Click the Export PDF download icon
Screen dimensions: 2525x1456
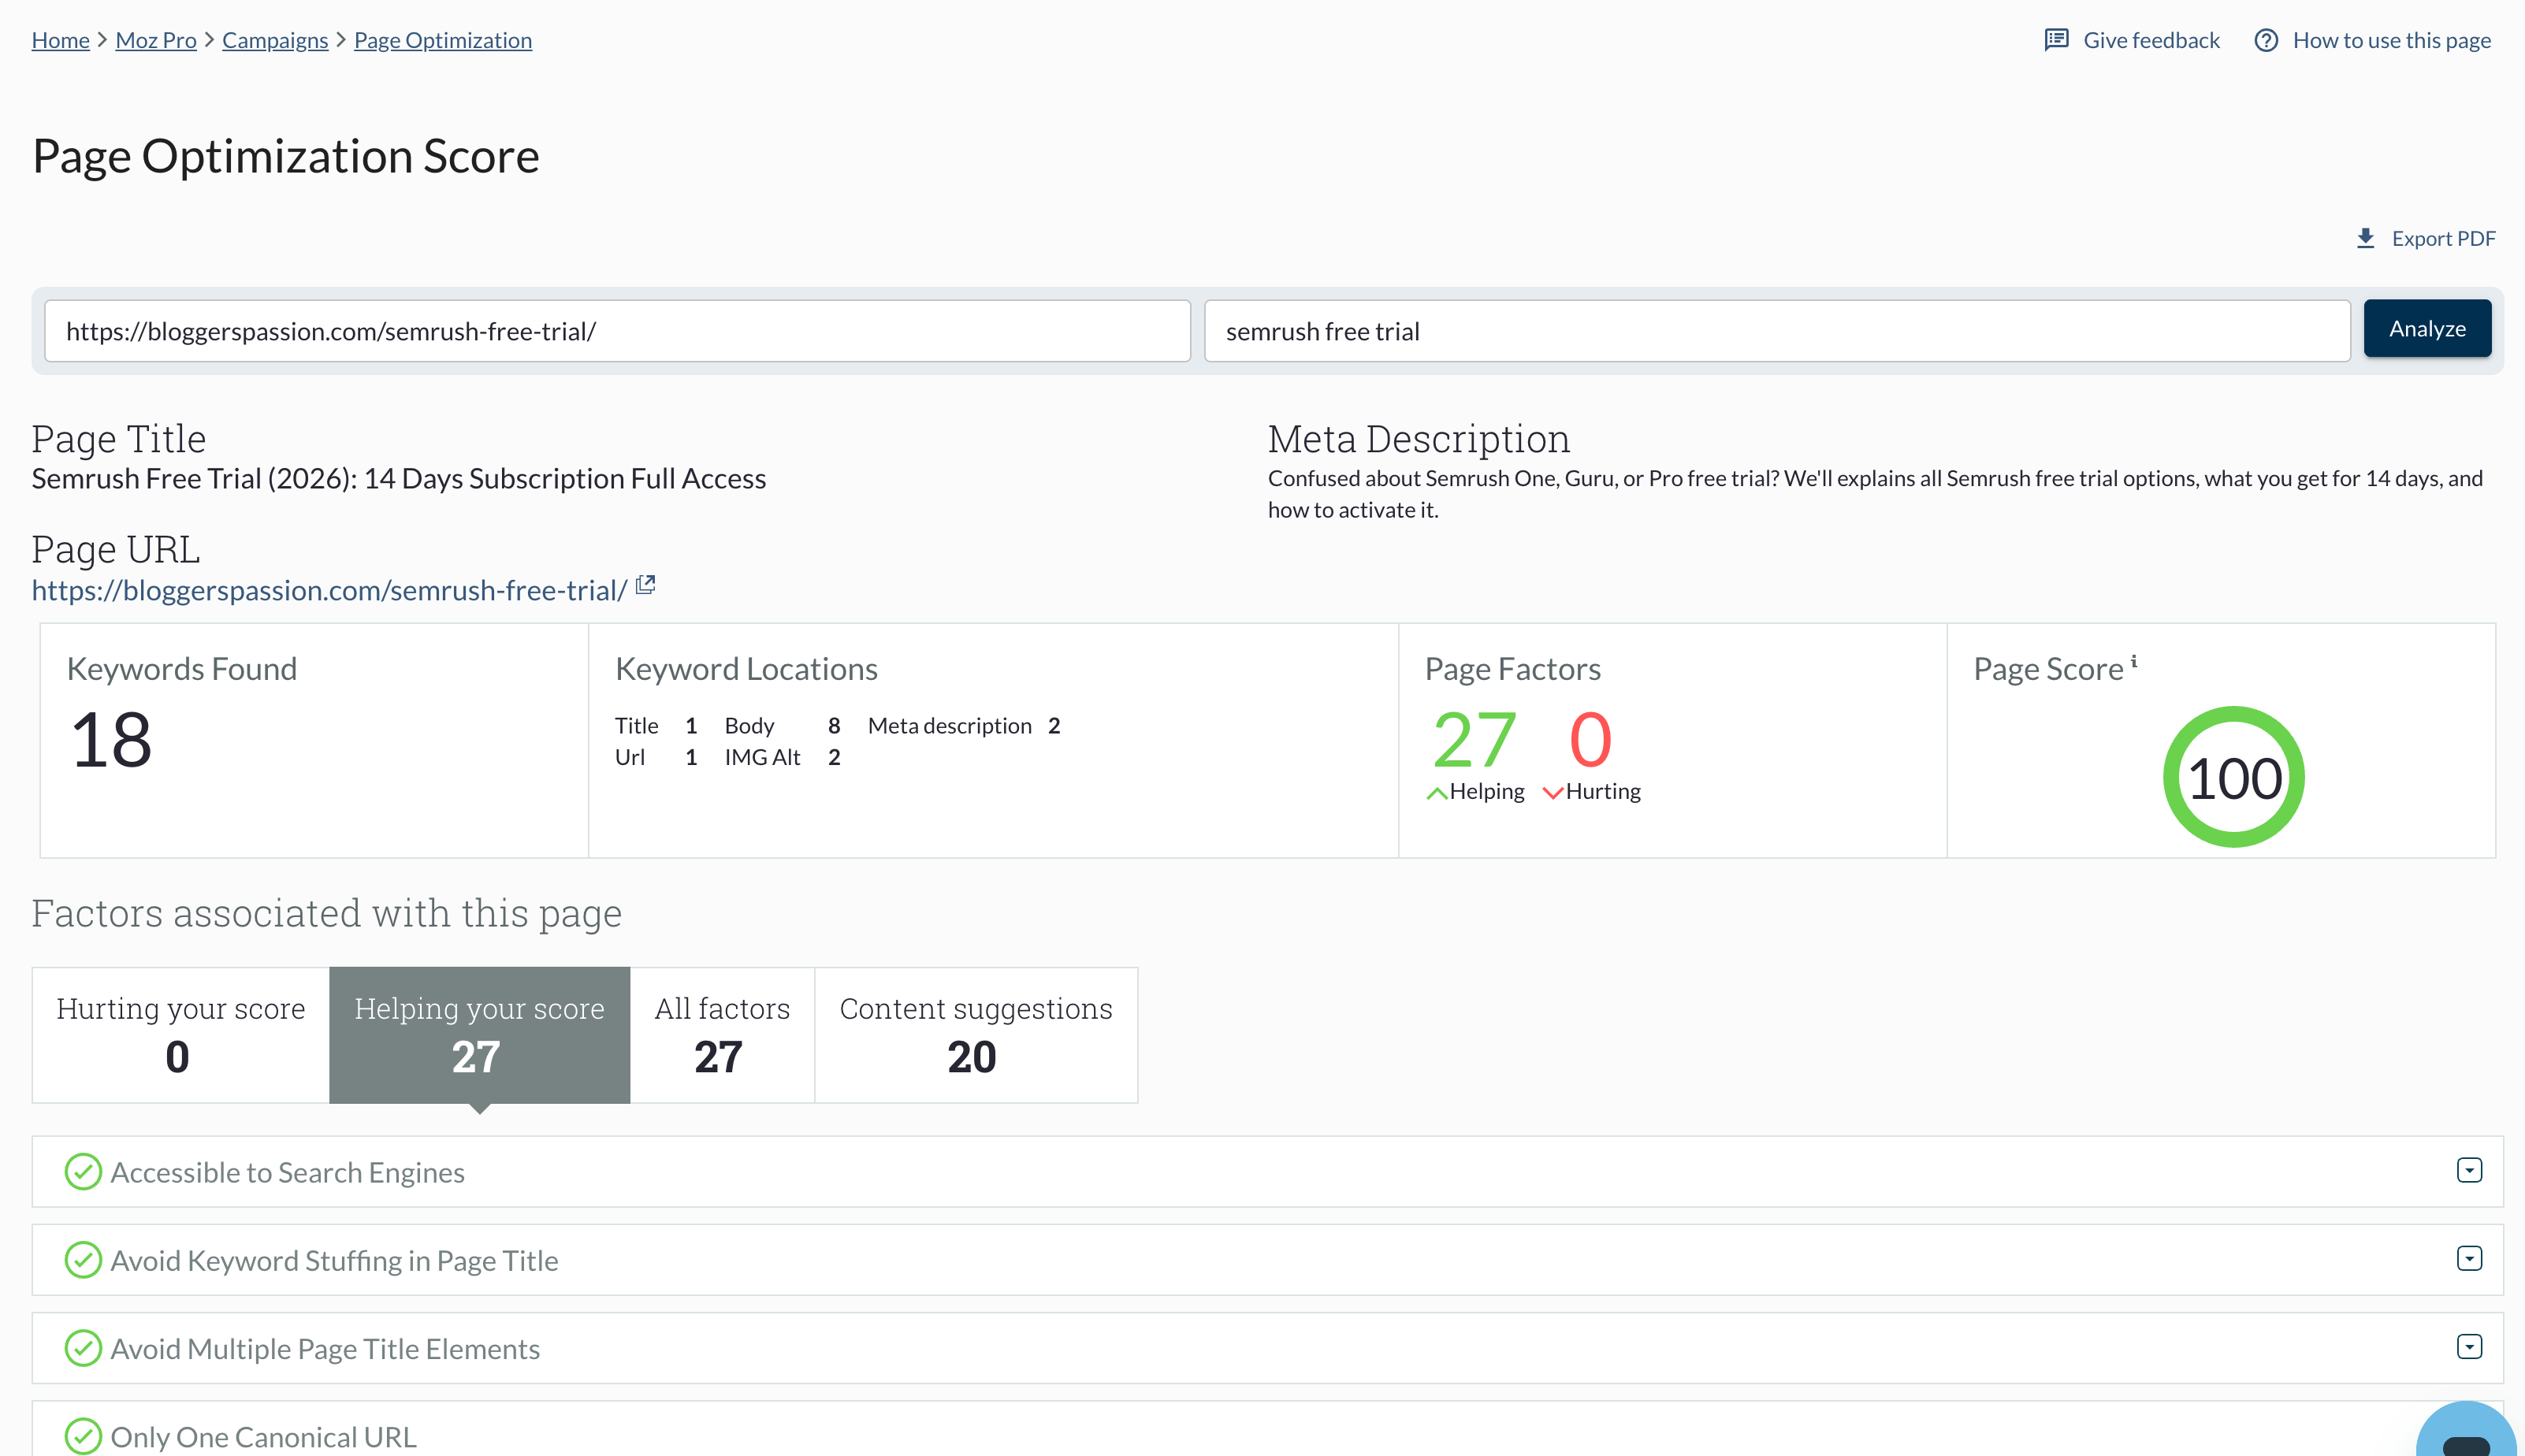(2366, 238)
